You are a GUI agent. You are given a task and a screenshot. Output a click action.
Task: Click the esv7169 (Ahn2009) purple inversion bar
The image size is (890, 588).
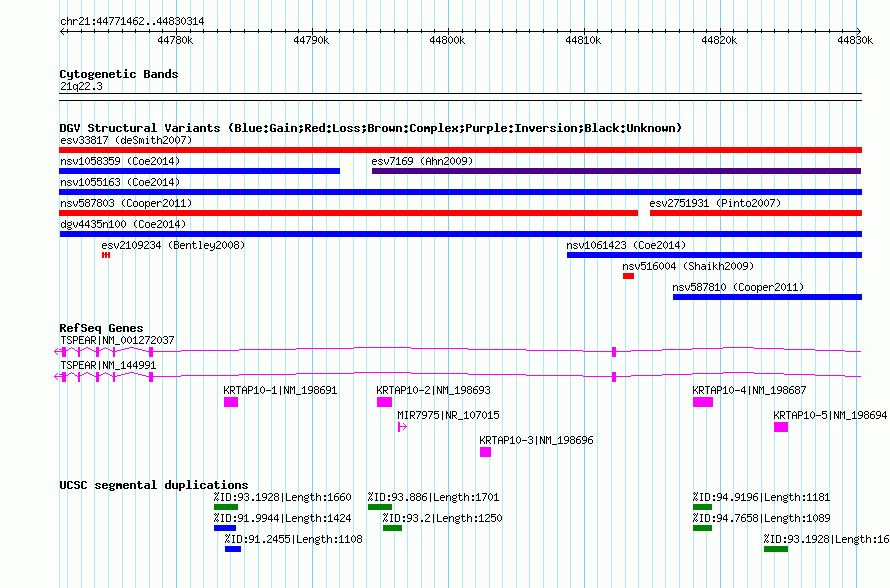pyautogui.click(x=616, y=171)
